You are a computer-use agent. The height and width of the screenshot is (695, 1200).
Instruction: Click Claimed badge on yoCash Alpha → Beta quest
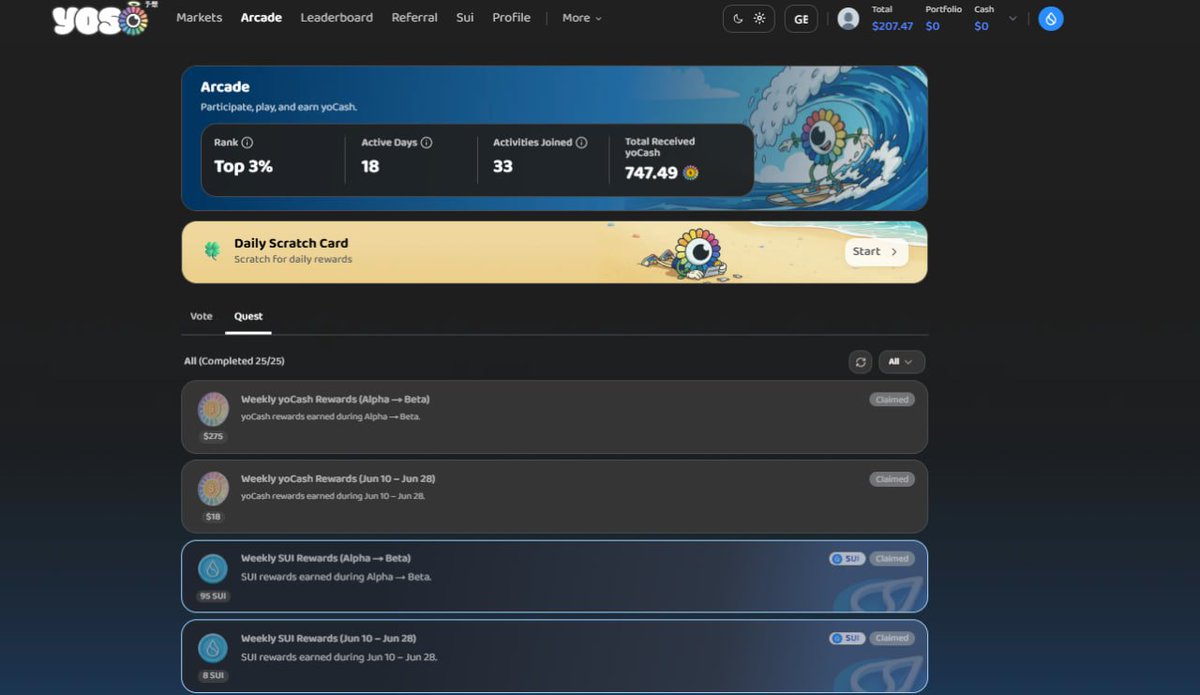pos(891,399)
